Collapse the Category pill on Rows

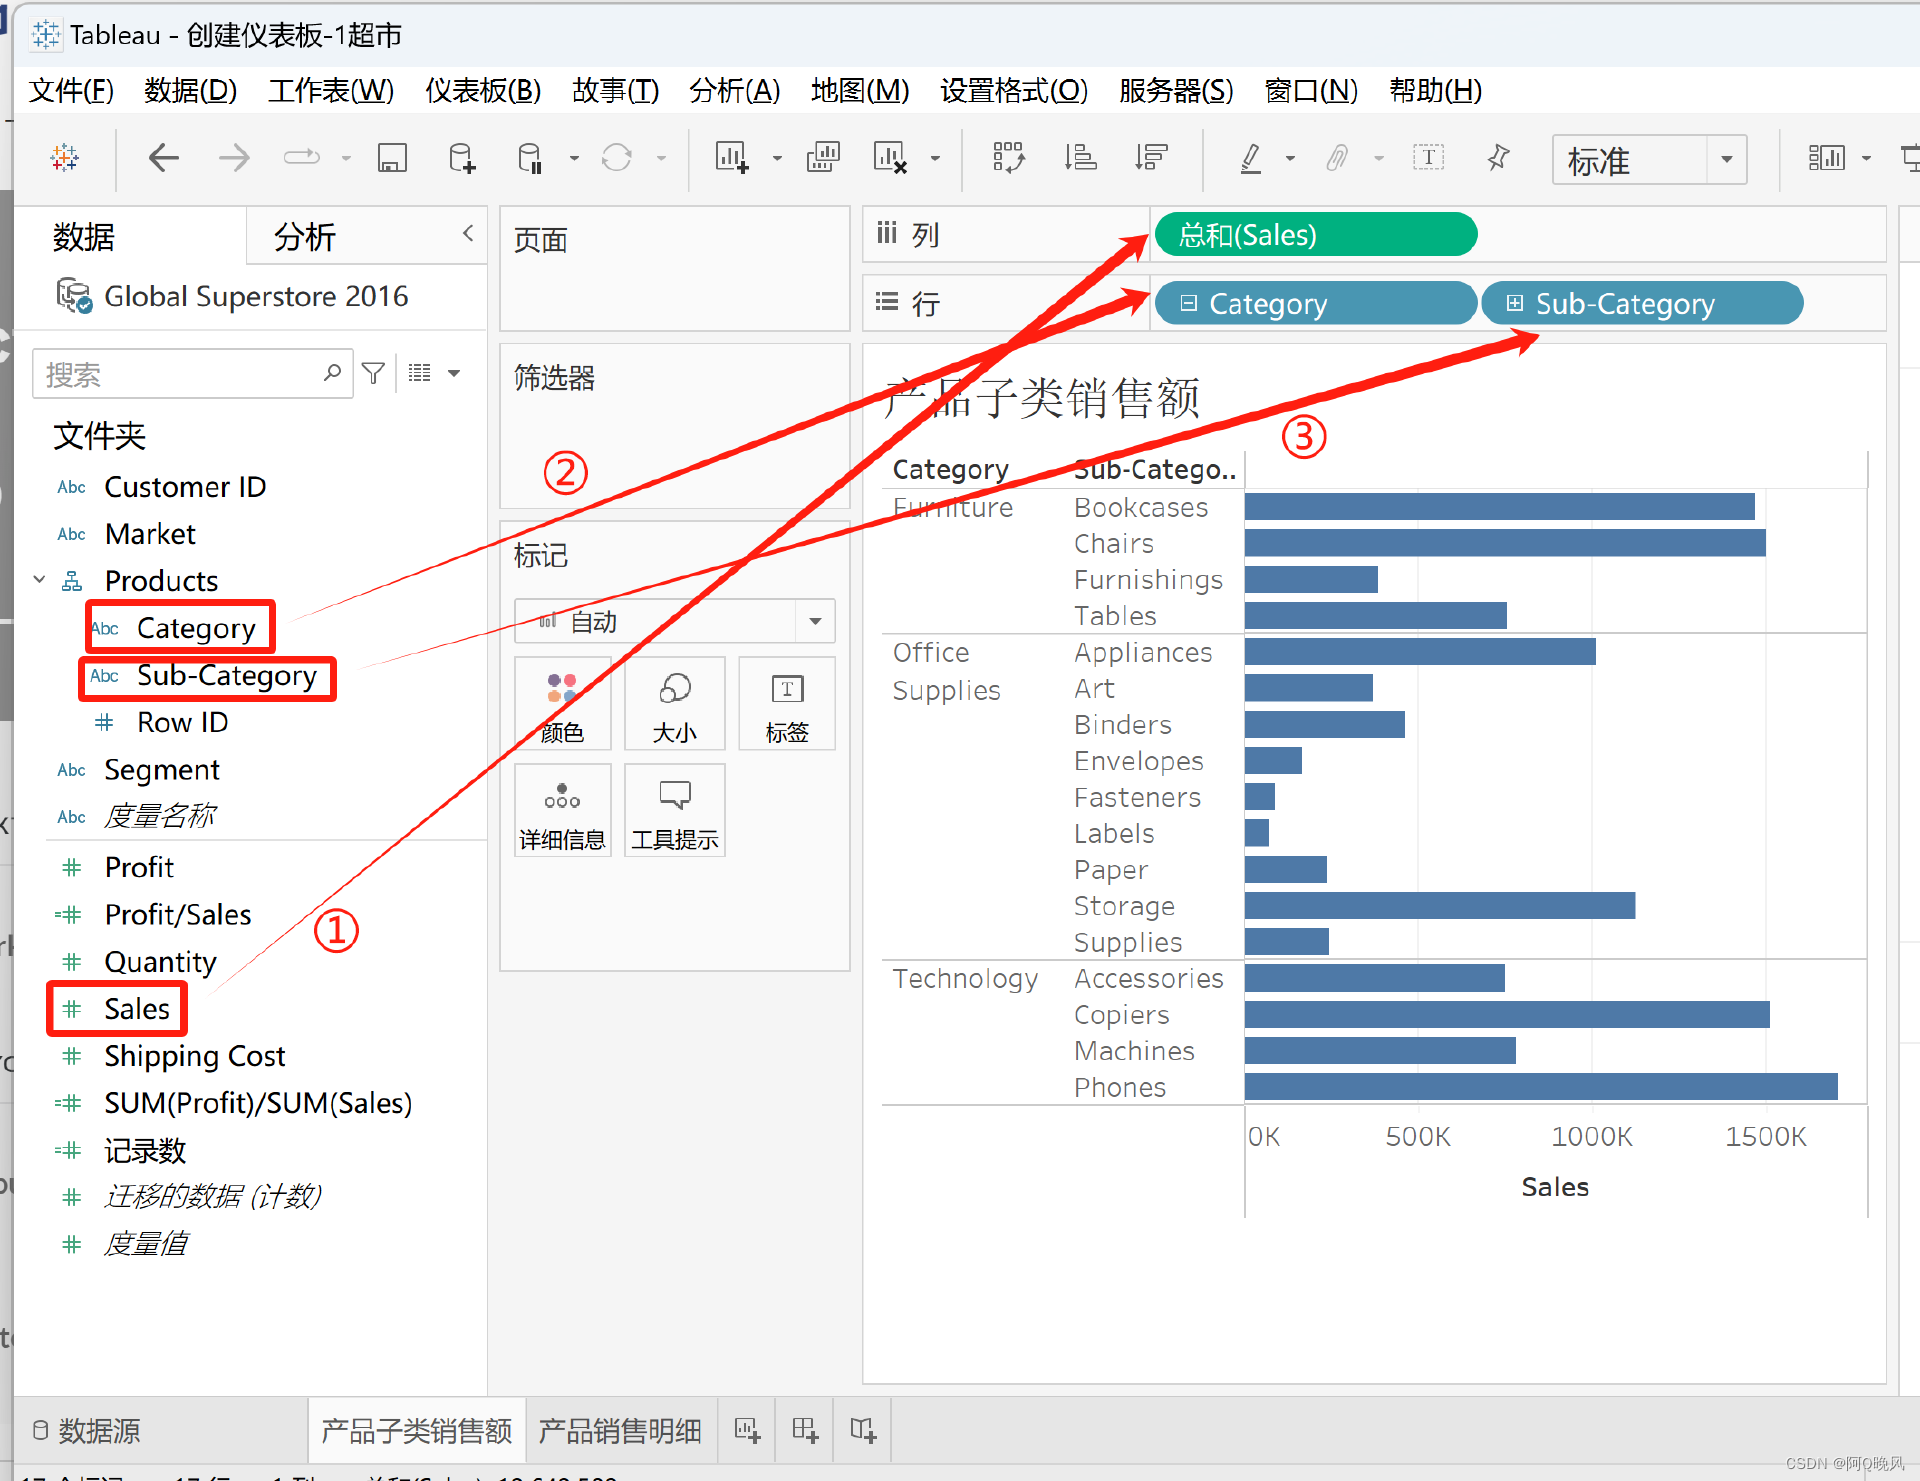[x=1188, y=303]
